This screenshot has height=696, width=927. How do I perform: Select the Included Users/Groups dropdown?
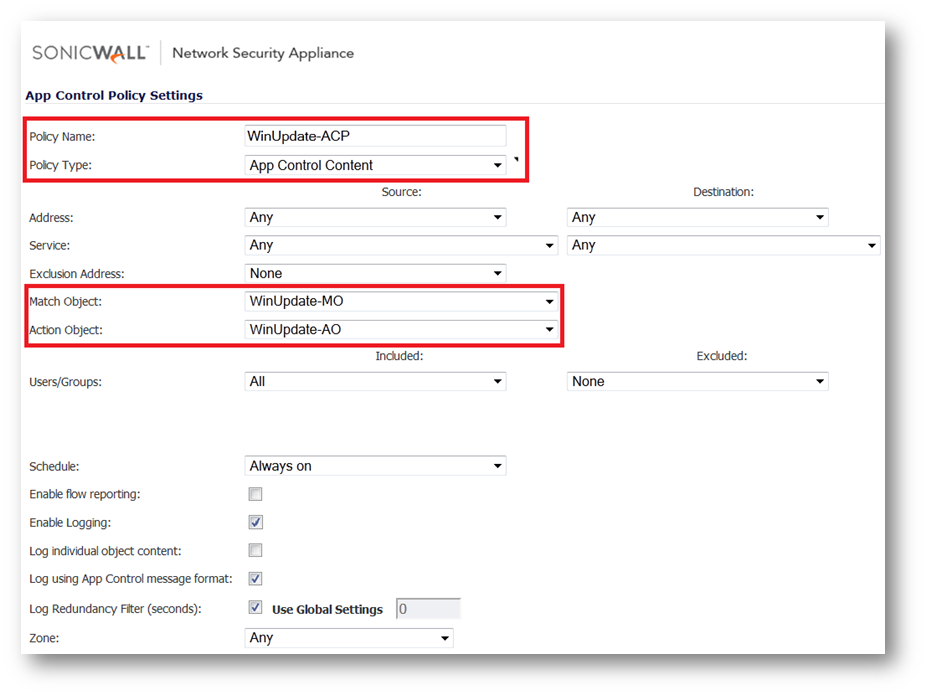click(375, 381)
